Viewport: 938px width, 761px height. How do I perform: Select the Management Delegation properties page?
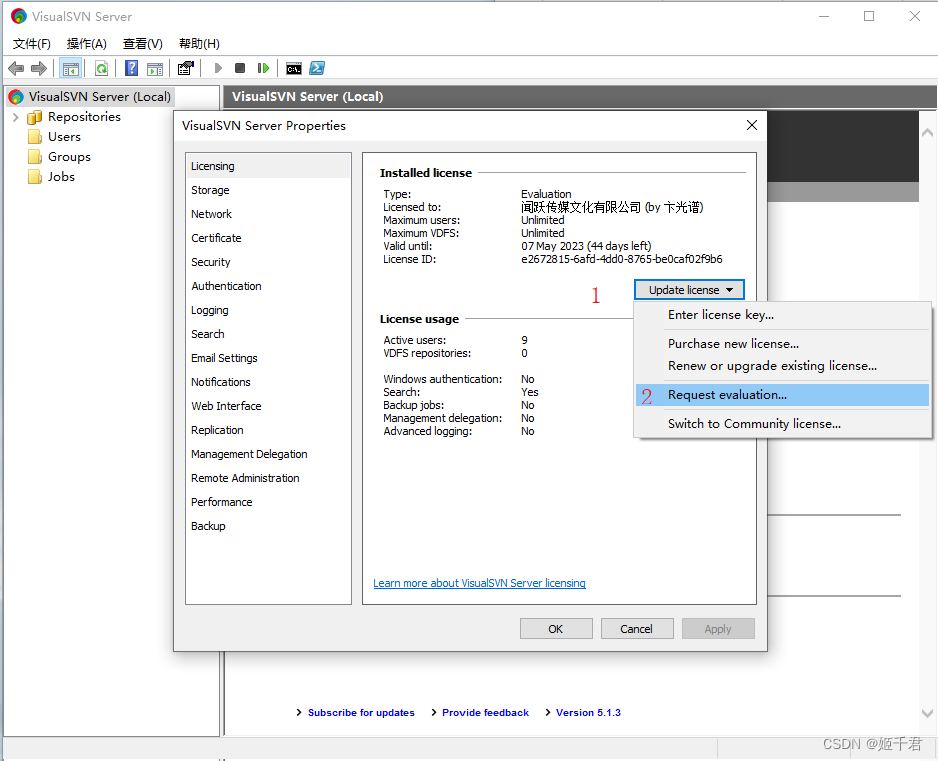click(x=268, y=454)
